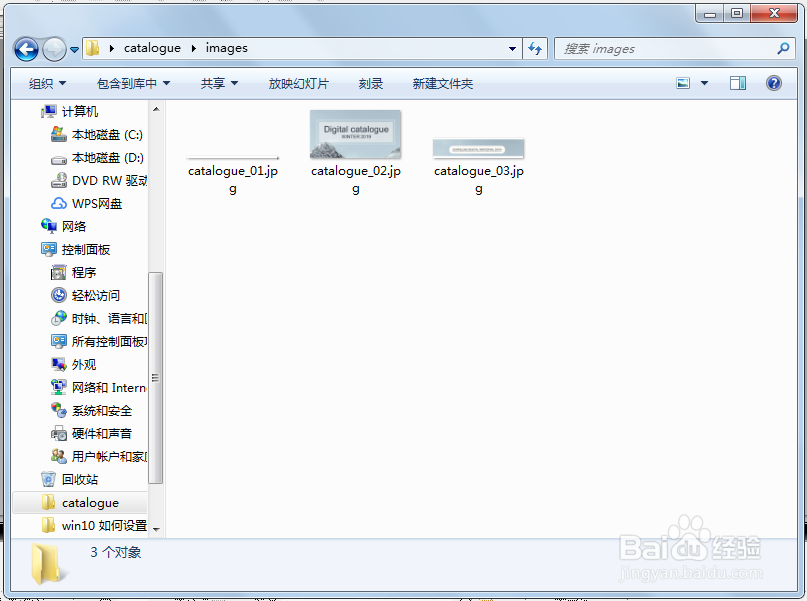Open the view options dropdown arrow
Viewport: 807px width, 601px height.
tap(705, 83)
